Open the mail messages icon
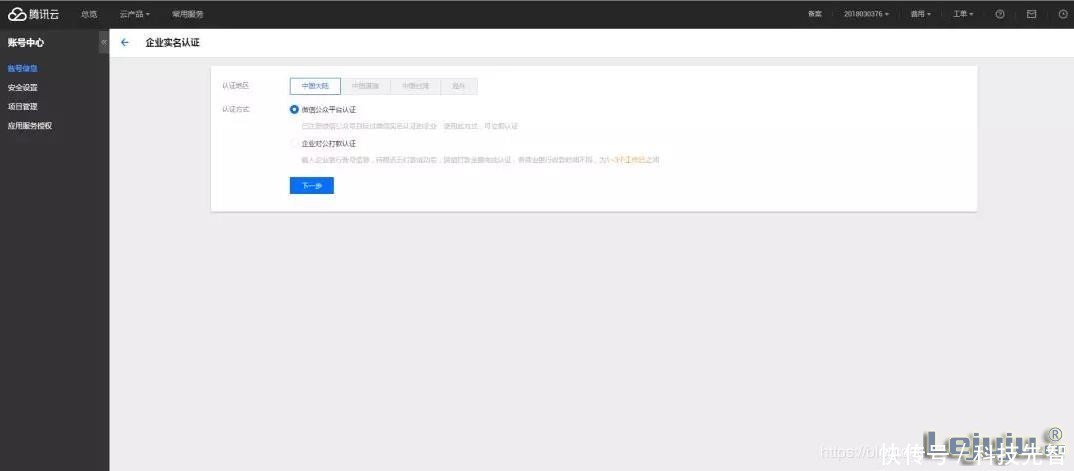 (x=1031, y=14)
